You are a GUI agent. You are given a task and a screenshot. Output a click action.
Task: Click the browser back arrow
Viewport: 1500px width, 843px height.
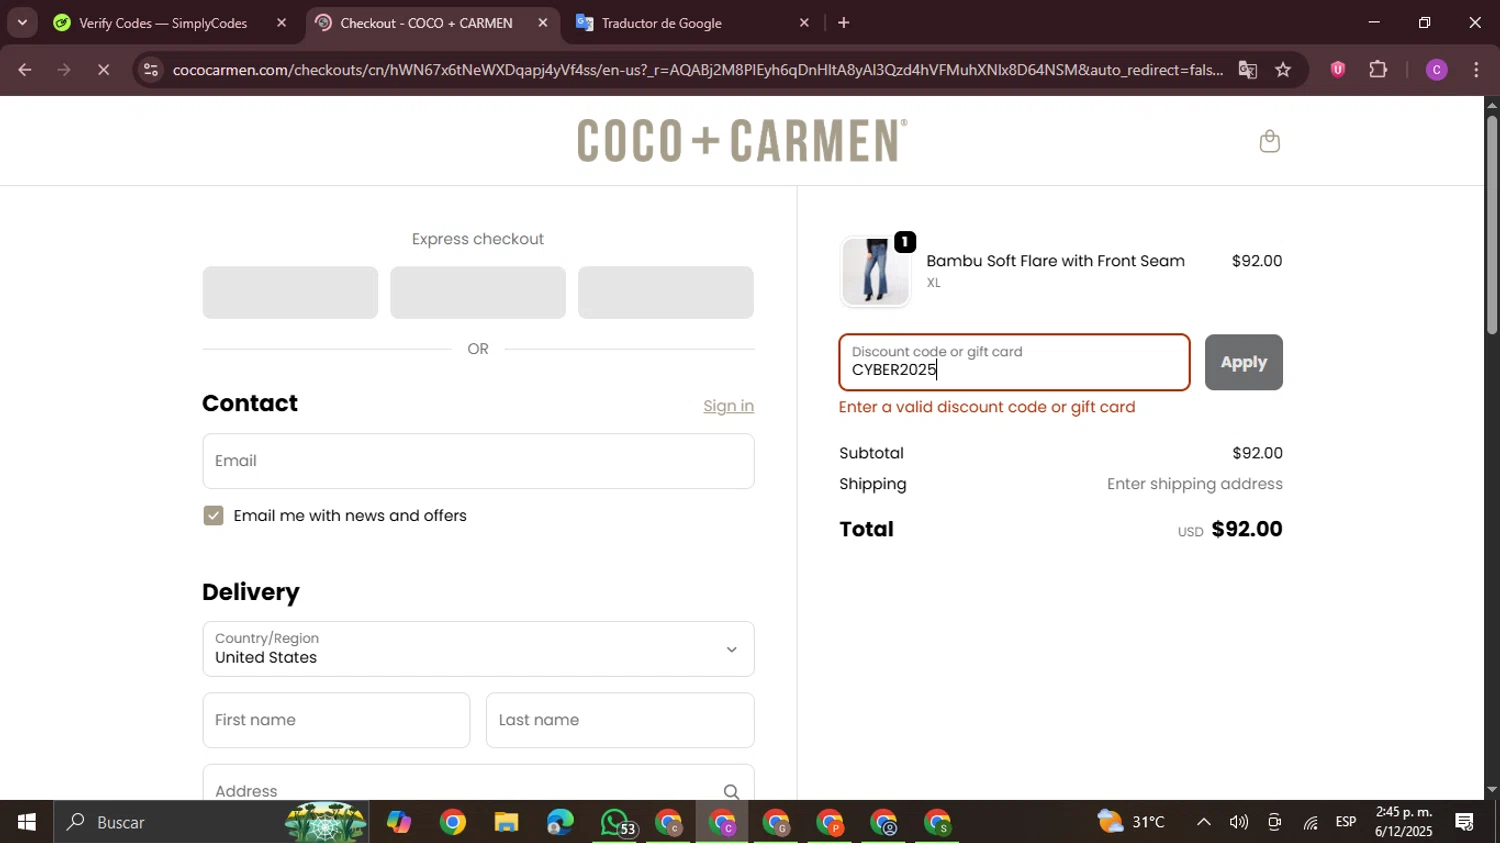pos(25,70)
